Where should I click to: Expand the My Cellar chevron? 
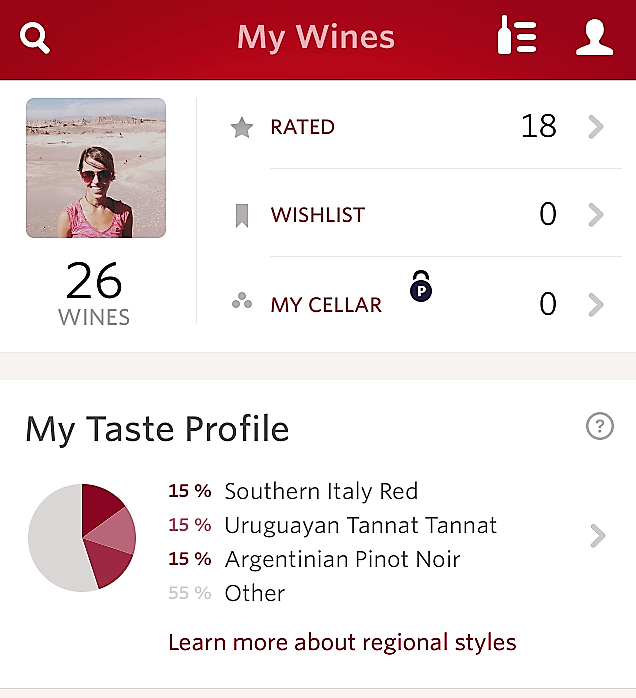tap(597, 304)
